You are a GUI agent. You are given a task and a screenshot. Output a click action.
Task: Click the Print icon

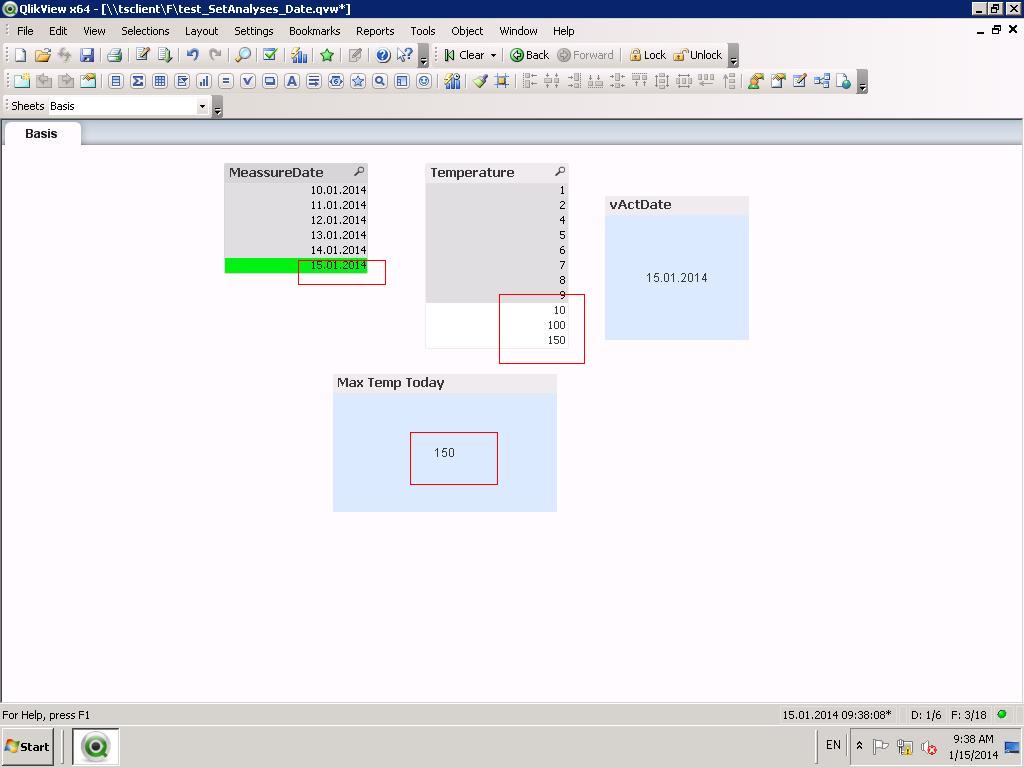pyautogui.click(x=114, y=55)
